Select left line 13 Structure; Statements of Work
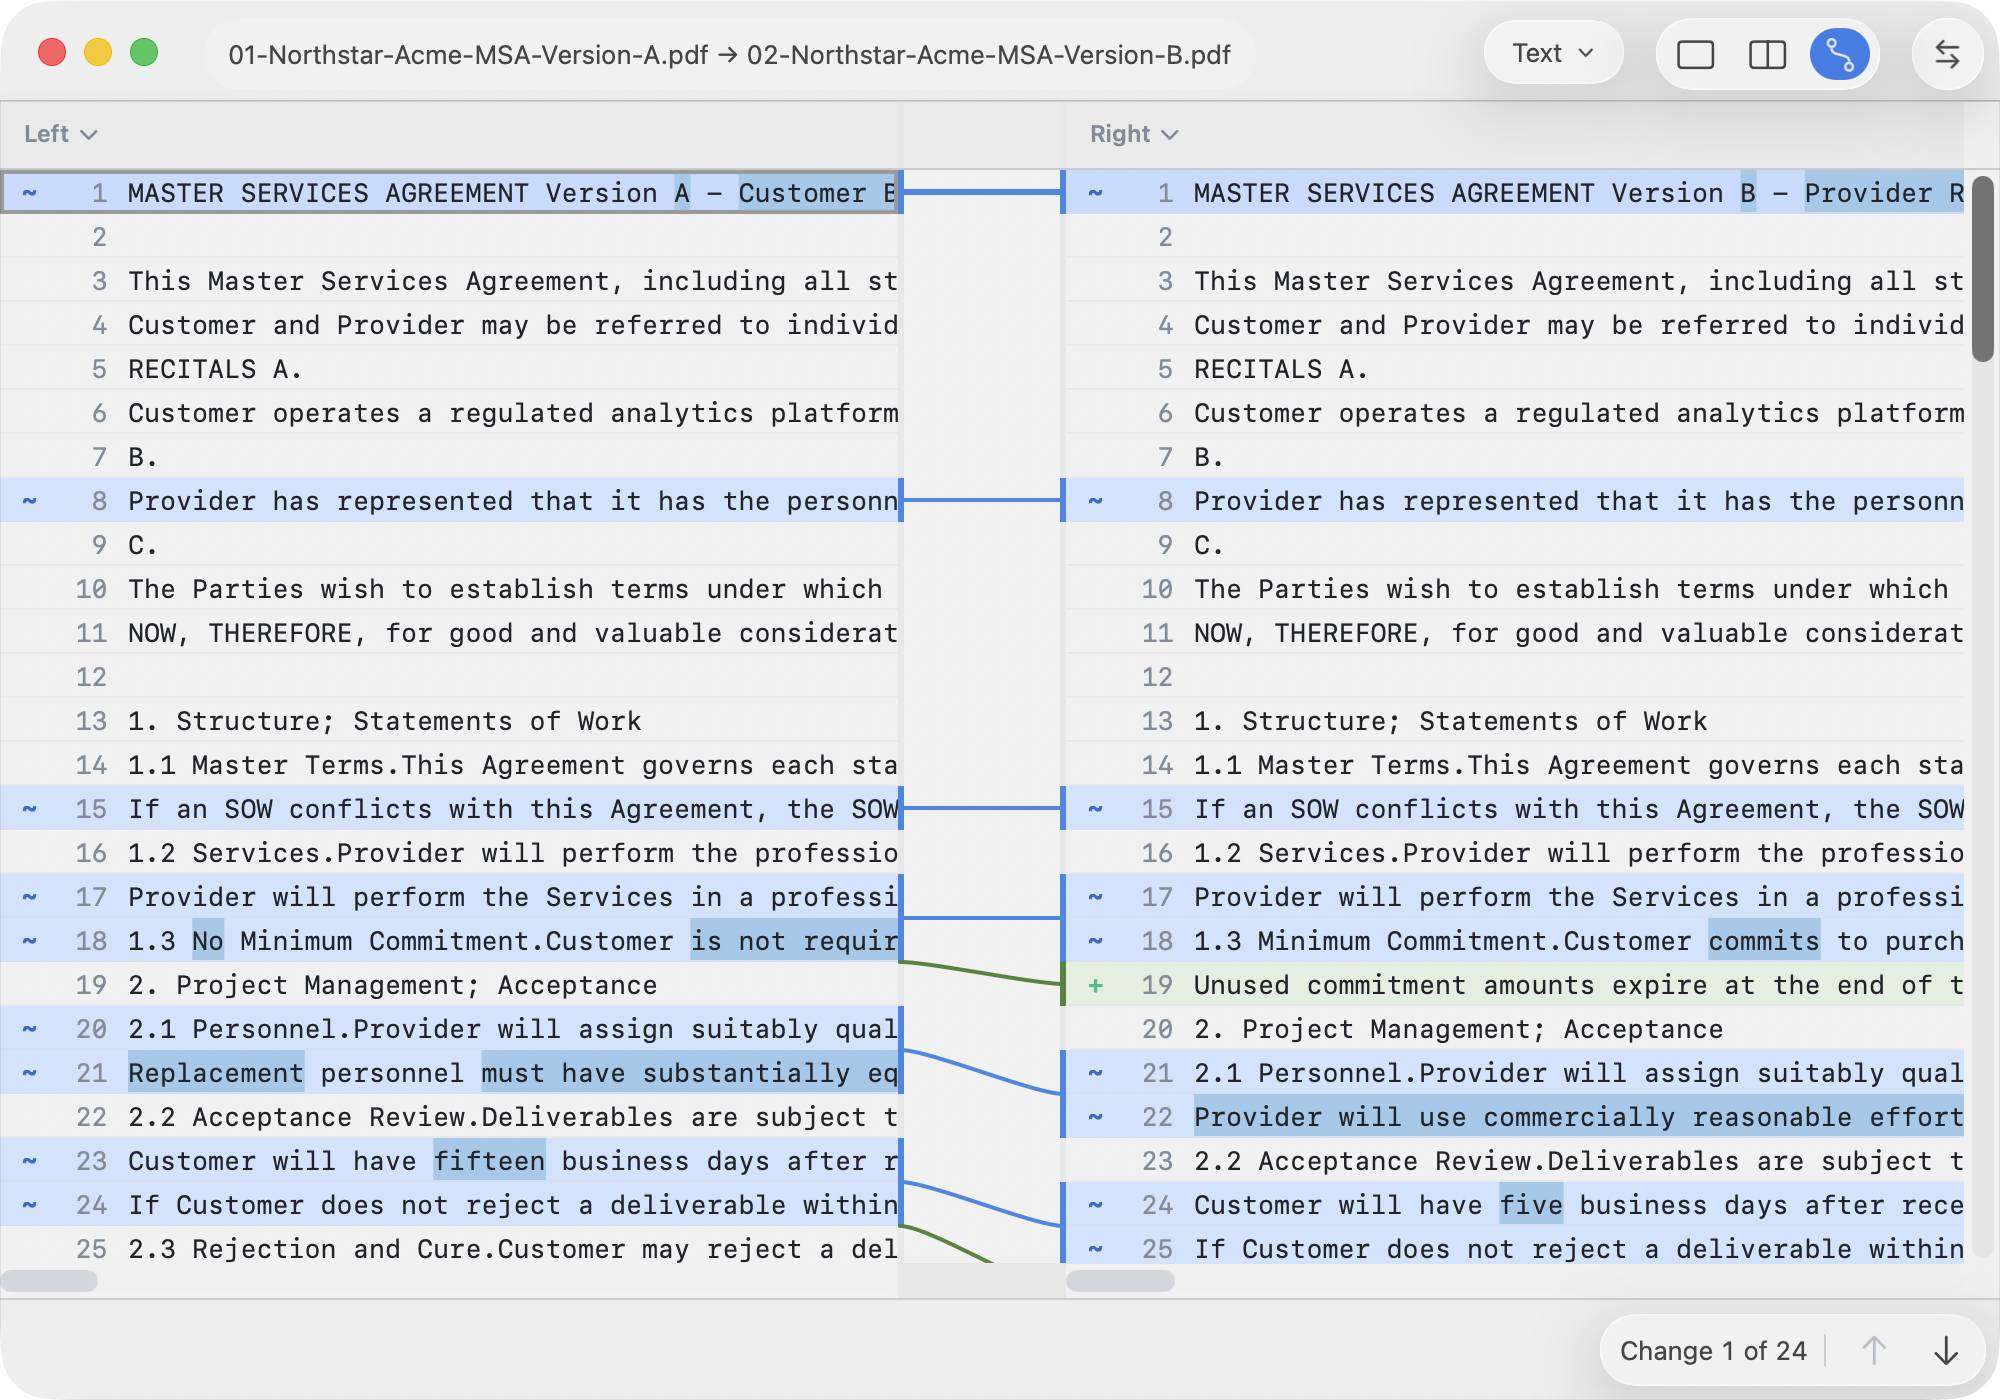The width and height of the screenshot is (2000, 1400). (x=451, y=721)
